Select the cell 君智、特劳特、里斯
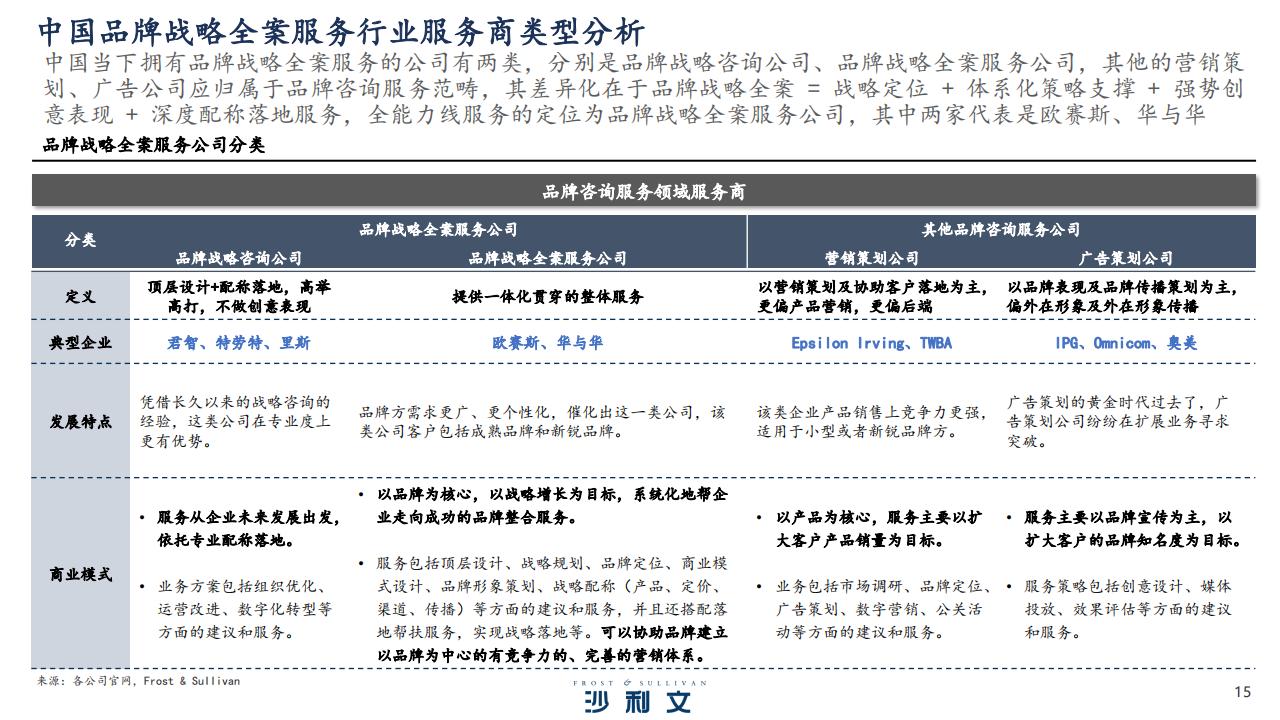 point(239,343)
